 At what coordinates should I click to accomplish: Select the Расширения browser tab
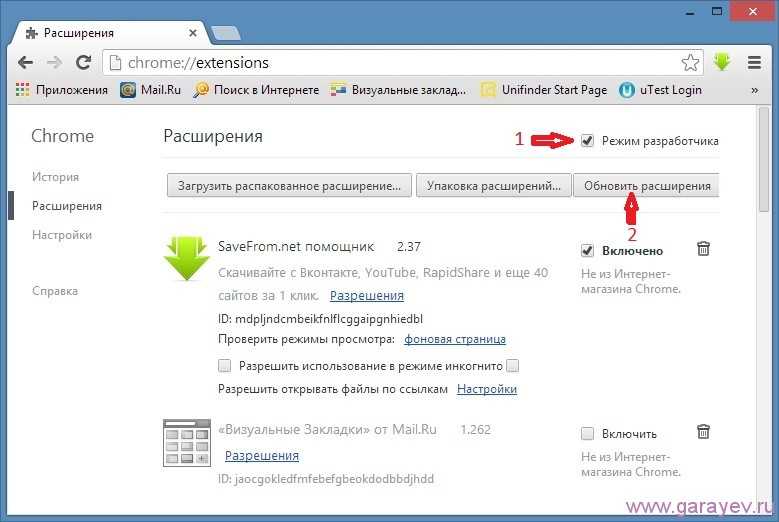109,33
